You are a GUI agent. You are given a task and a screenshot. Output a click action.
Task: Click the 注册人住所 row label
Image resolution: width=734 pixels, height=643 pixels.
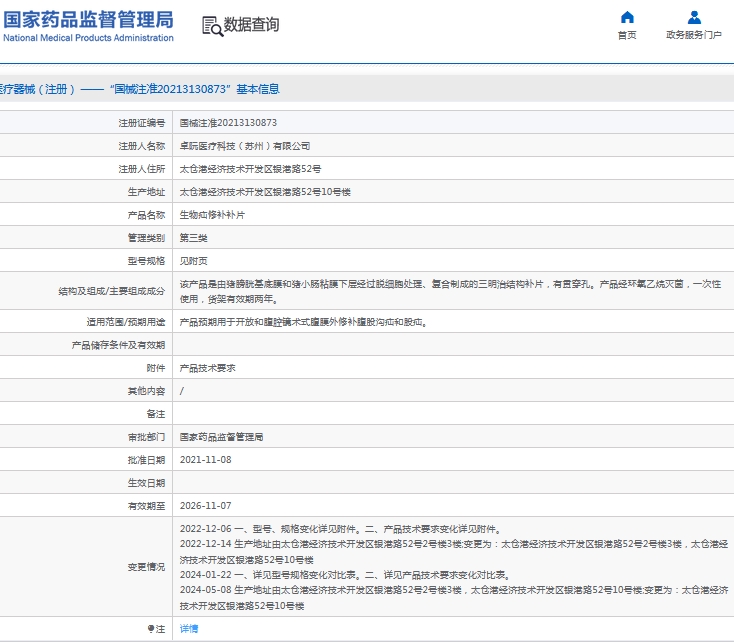(142, 169)
